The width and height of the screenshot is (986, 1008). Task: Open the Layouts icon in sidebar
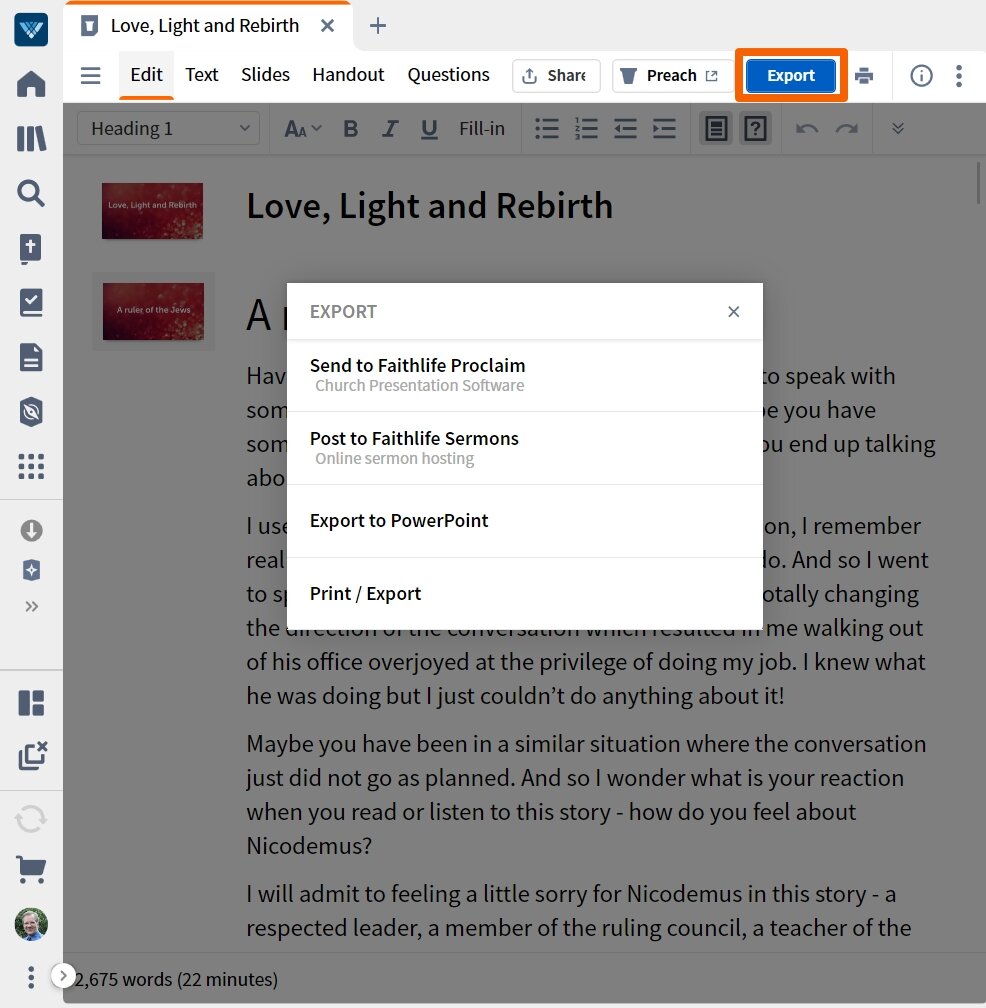[x=31, y=703]
